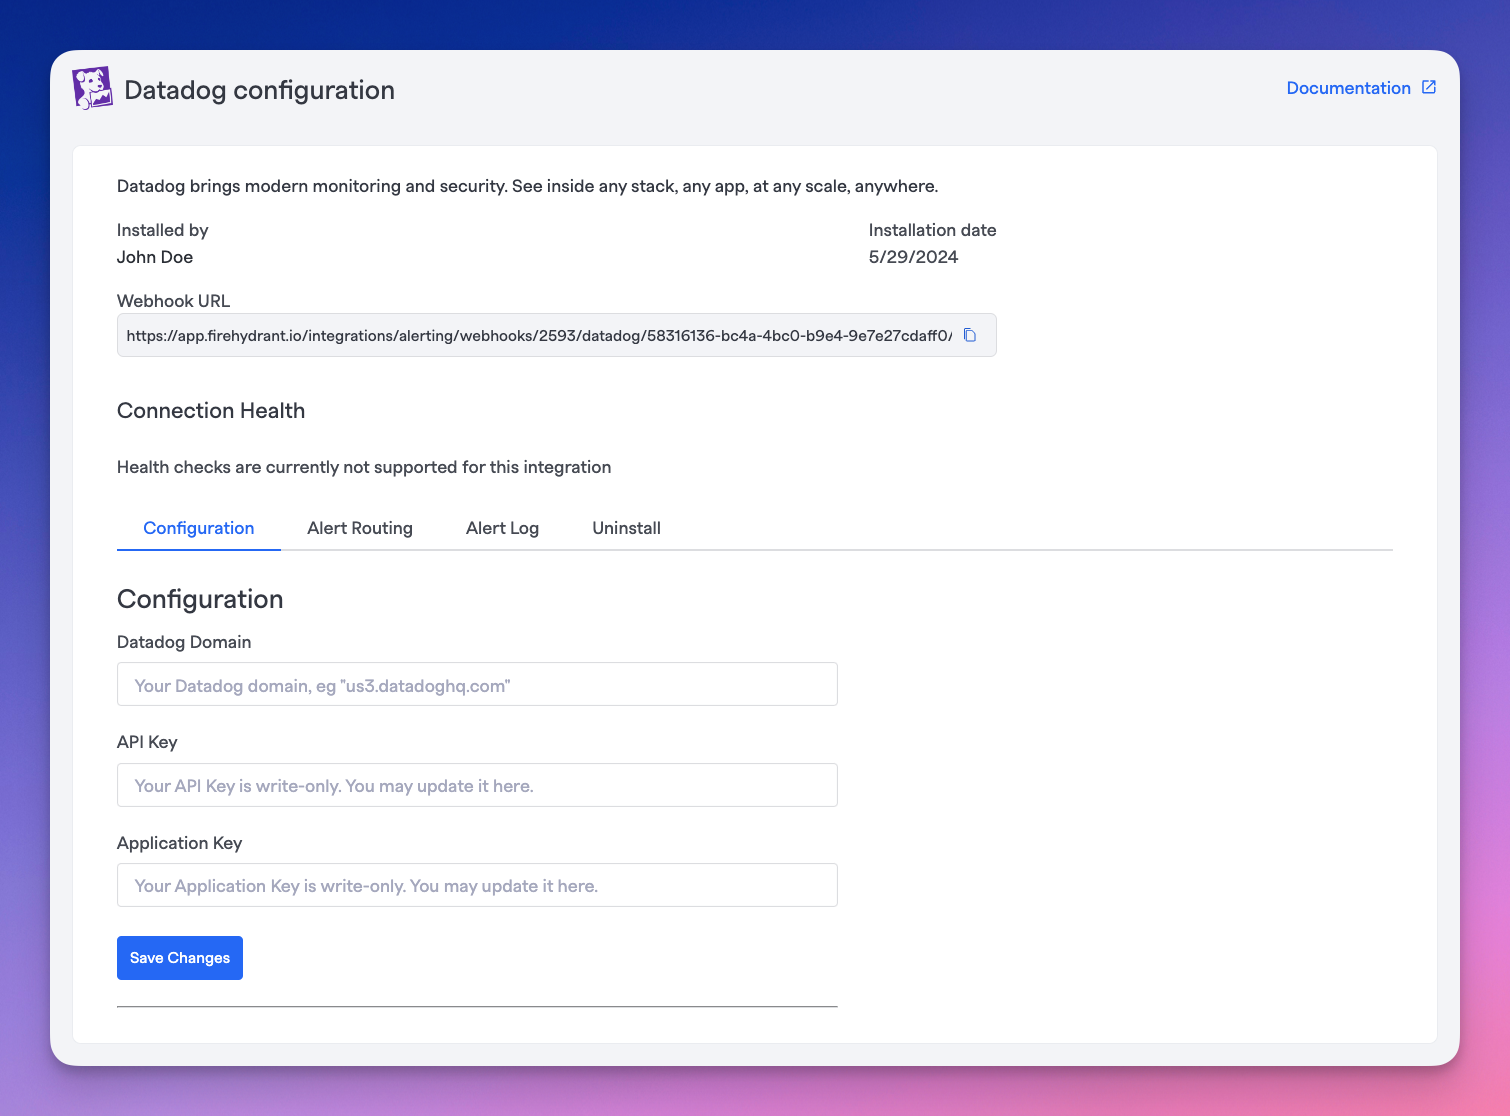Click the 'Application Key' field label
The image size is (1510, 1116).
[180, 843]
